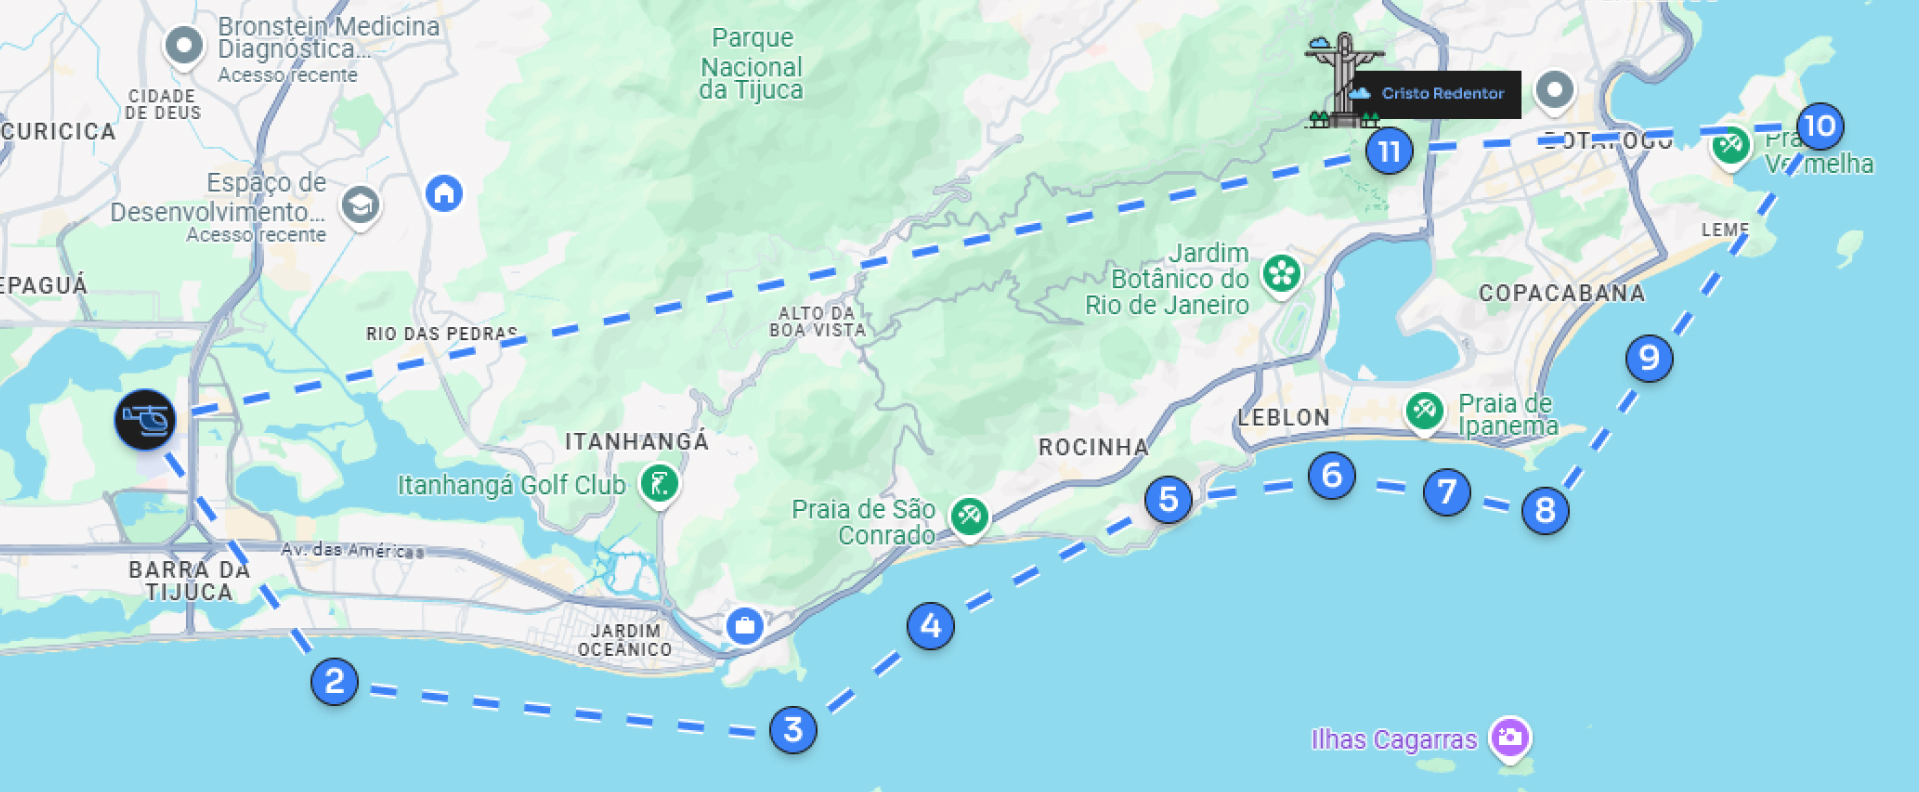Viewport: 1919px width, 792px height.
Task: Click the helicopter start point icon
Action: 145,420
